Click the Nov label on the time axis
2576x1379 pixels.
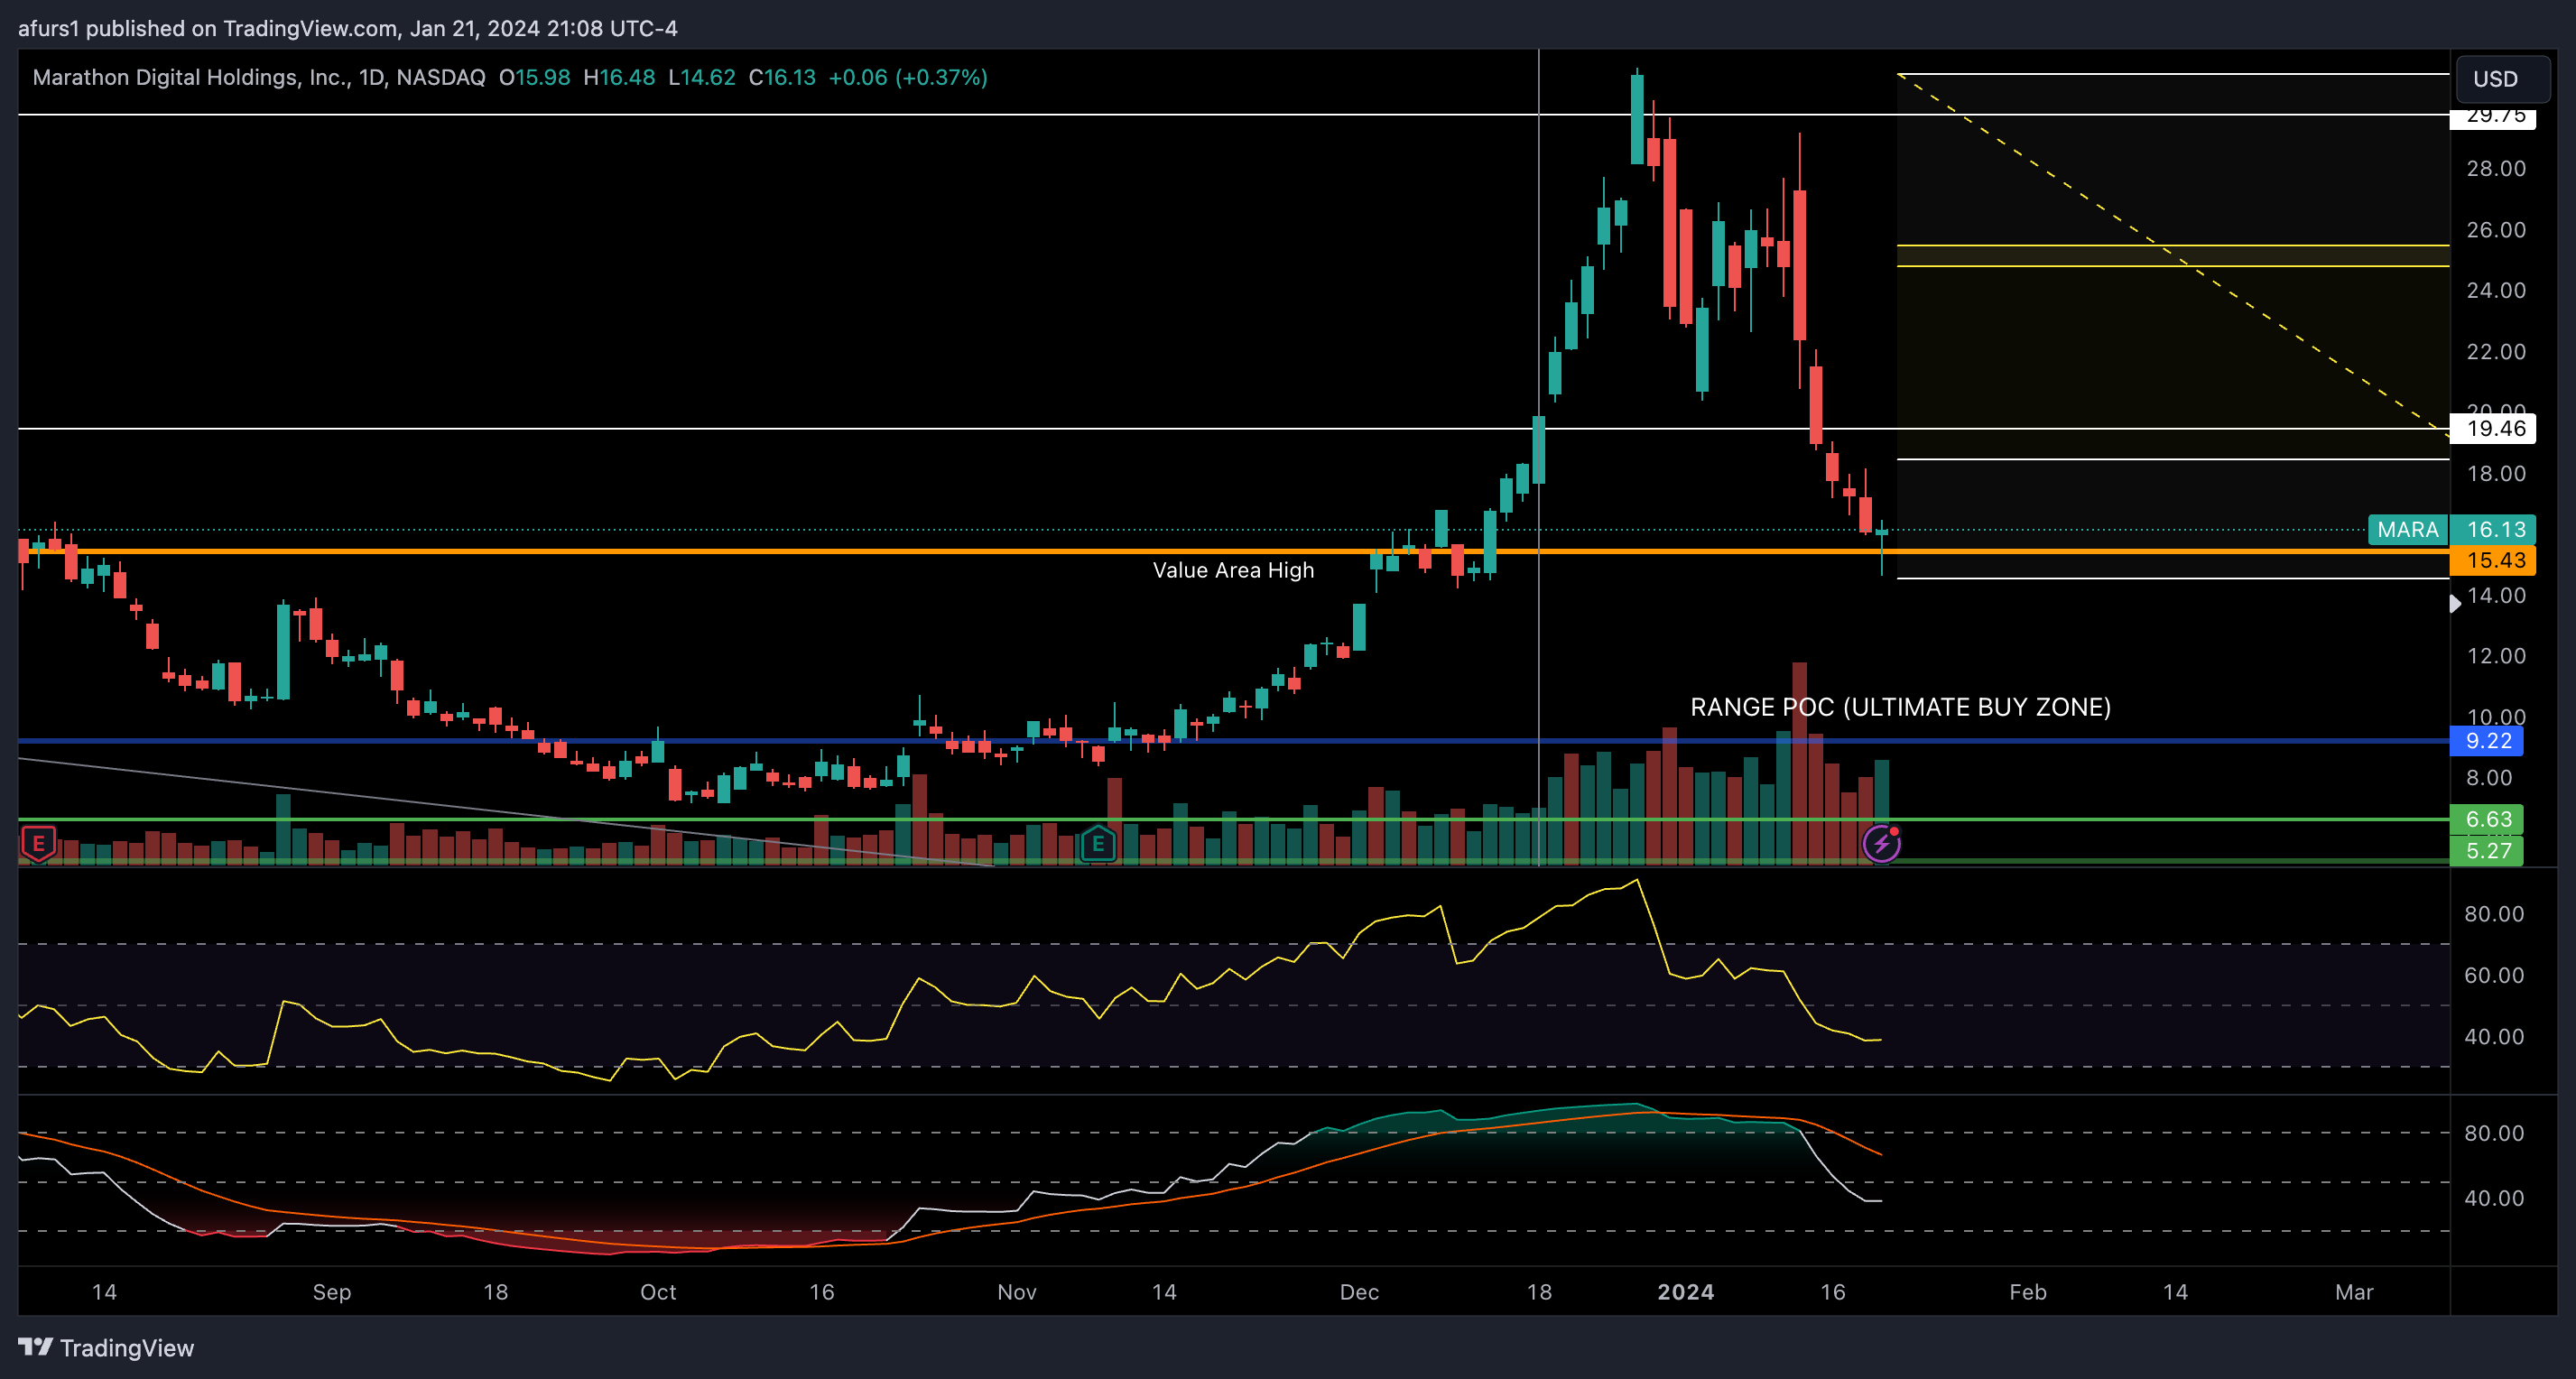coord(1017,1292)
